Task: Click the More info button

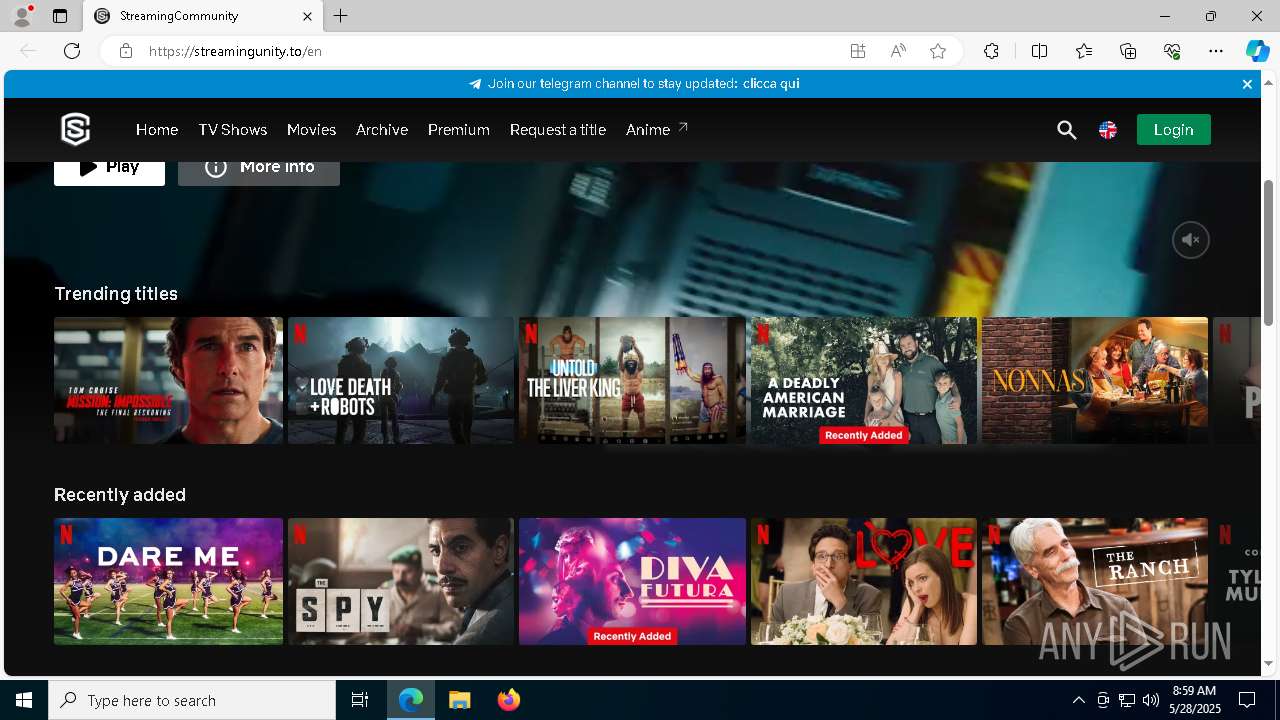Action: point(259,173)
